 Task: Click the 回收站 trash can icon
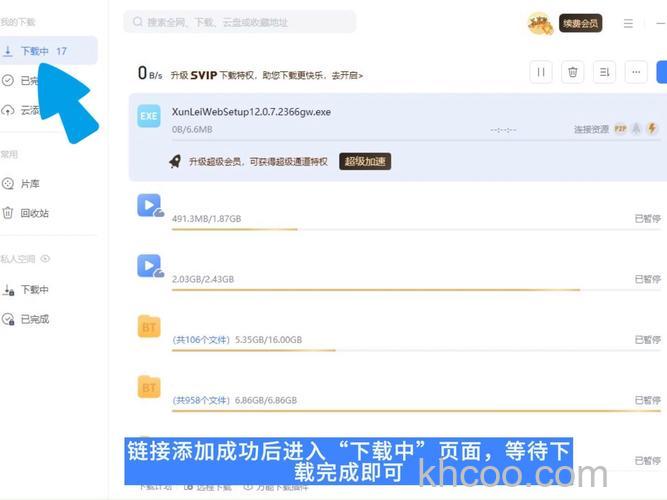point(8,213)
